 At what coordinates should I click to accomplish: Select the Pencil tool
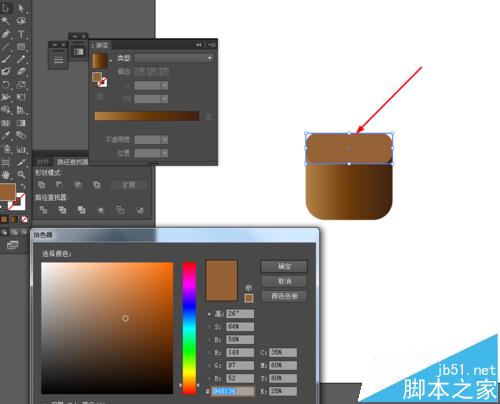click(21, 59)
